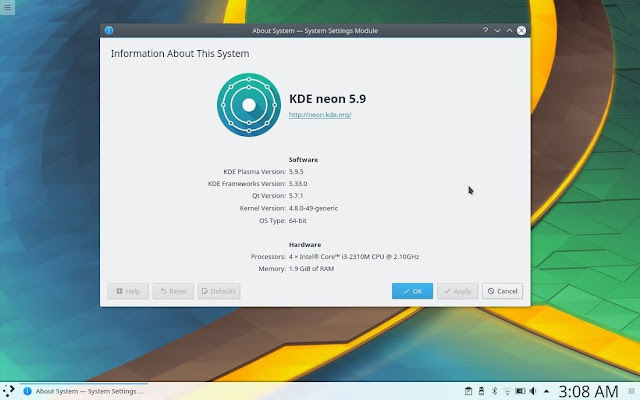The height and width of the screenshot is (400, 640).
Task: Click the KDE neon circular logo
Action: coord(249,105)
